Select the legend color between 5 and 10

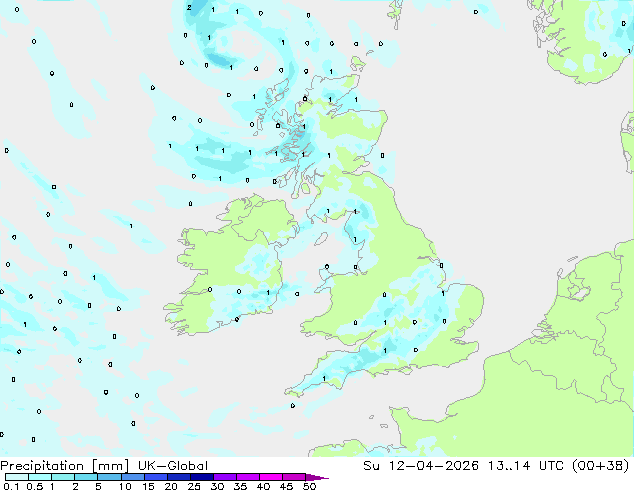click(109, 477)
